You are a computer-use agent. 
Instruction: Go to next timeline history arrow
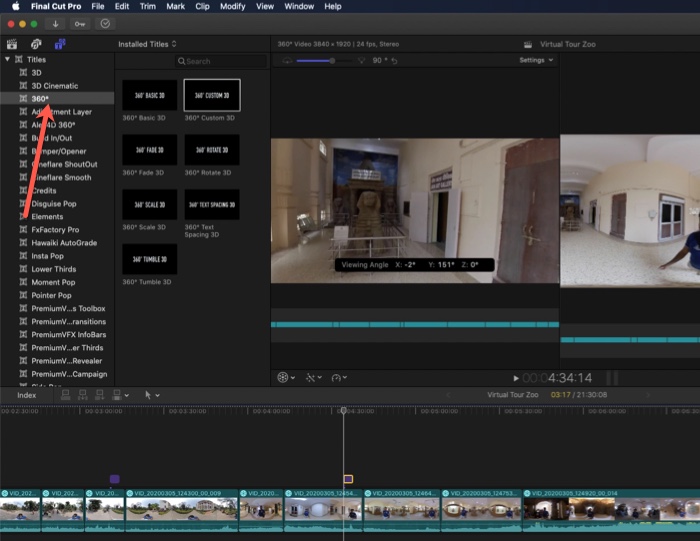pos(648,395)
